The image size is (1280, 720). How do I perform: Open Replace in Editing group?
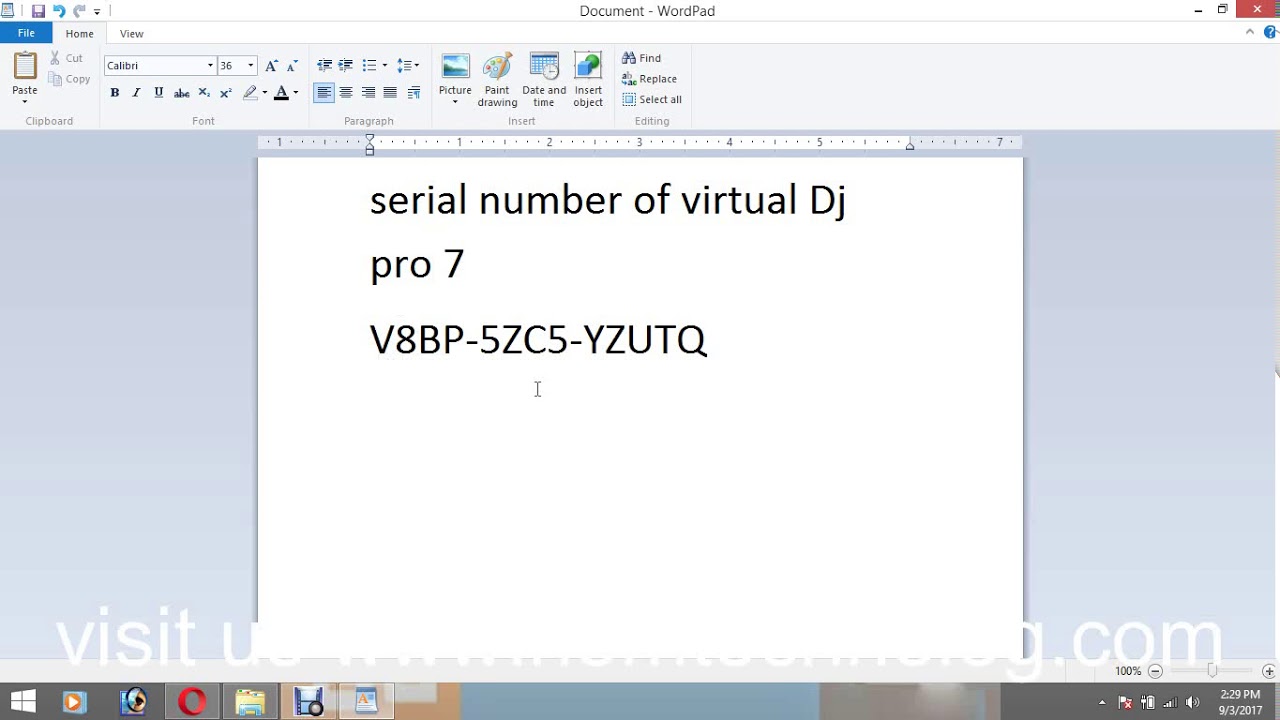[x=649, y=79]
